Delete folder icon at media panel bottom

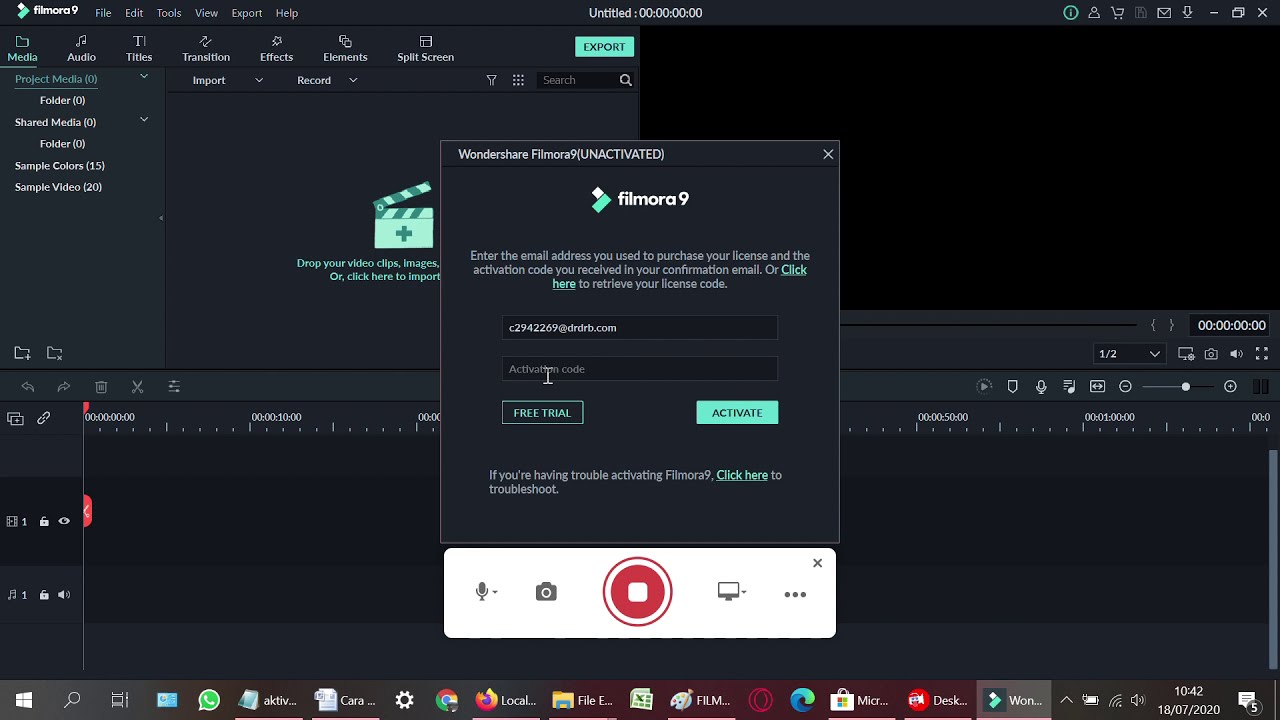(55, 353)
